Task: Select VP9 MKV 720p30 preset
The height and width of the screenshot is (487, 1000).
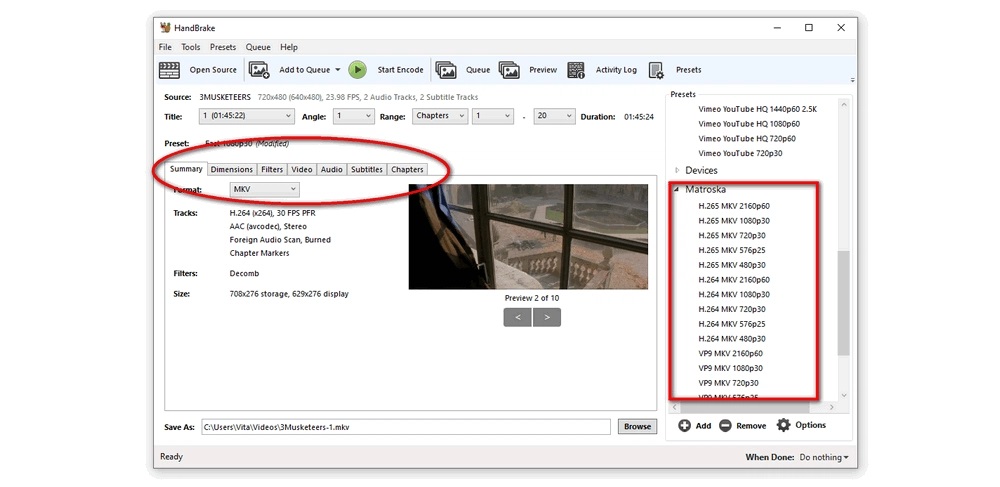Action: point(728,383)
